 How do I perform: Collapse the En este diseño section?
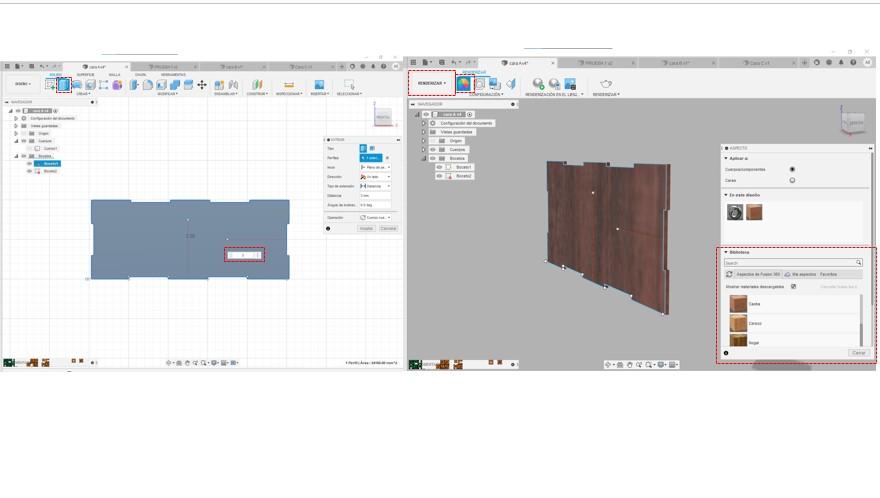[x=726, y=195]
